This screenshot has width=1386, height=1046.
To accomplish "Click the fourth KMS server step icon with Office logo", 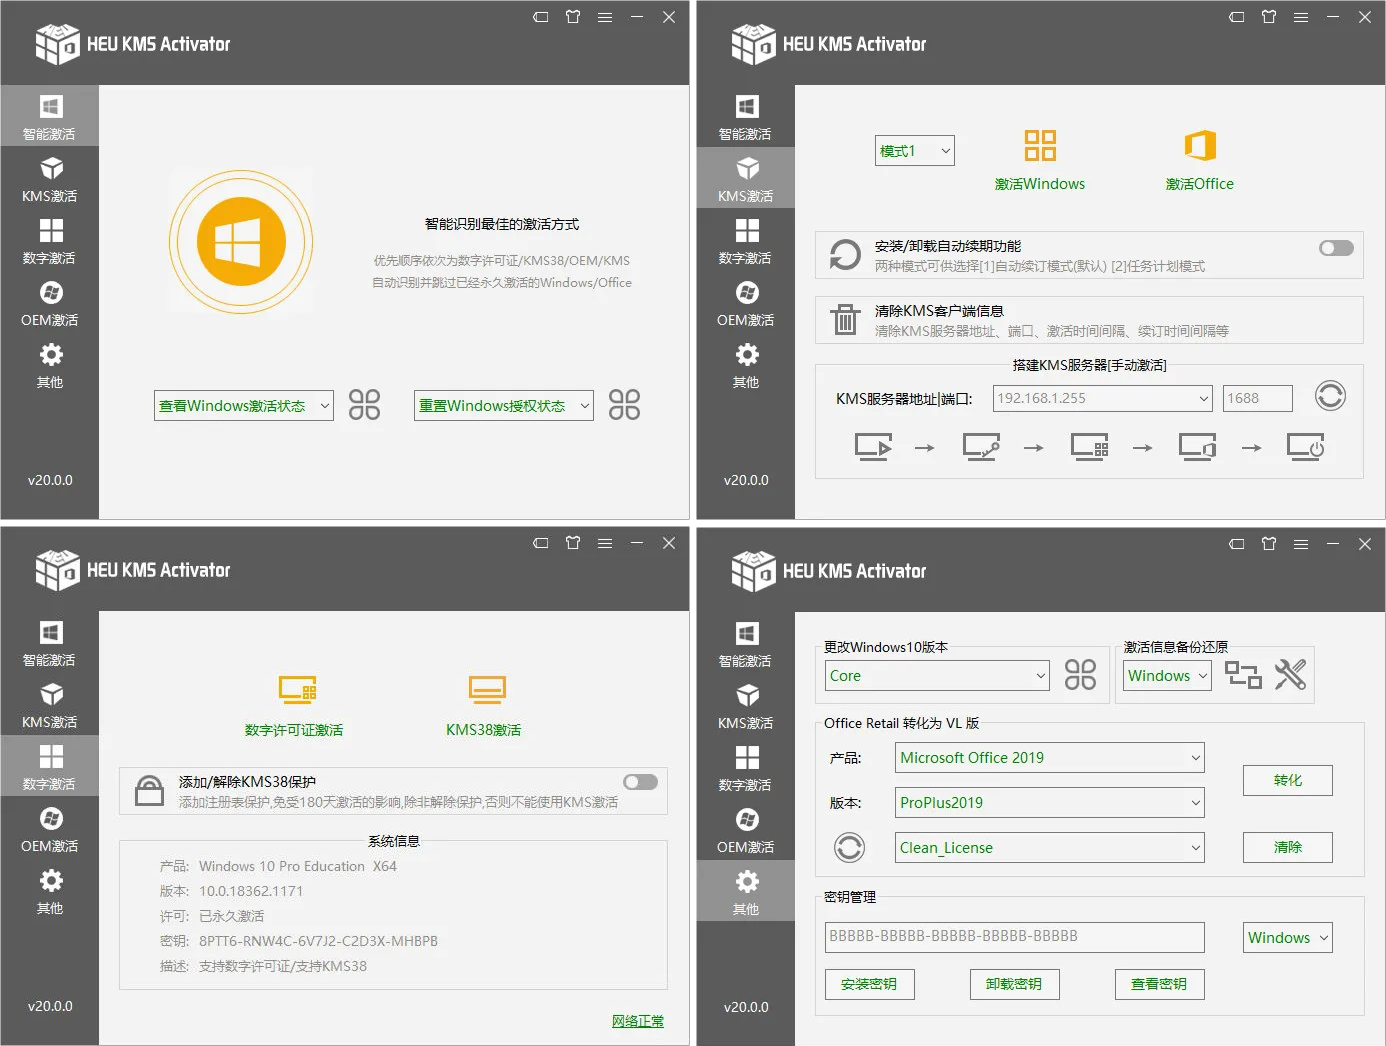I will (1197, 446).
